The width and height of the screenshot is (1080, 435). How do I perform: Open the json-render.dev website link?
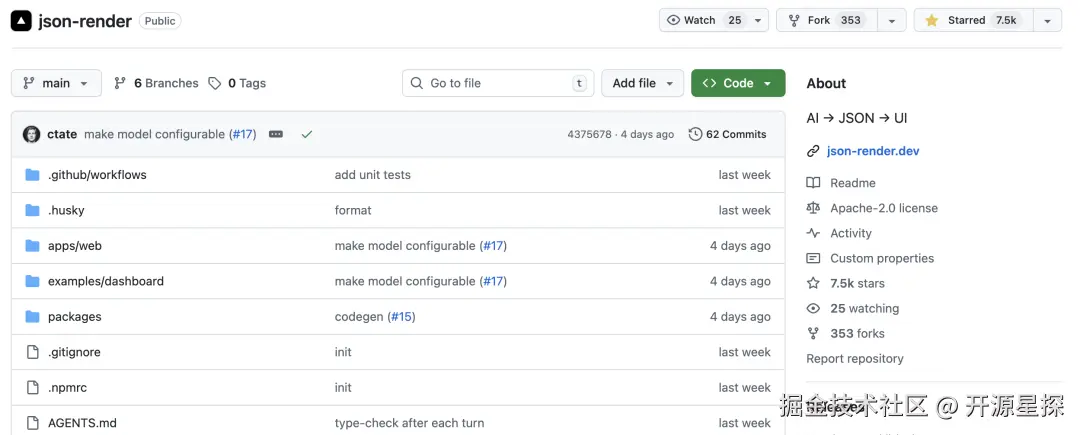(872, 151)
